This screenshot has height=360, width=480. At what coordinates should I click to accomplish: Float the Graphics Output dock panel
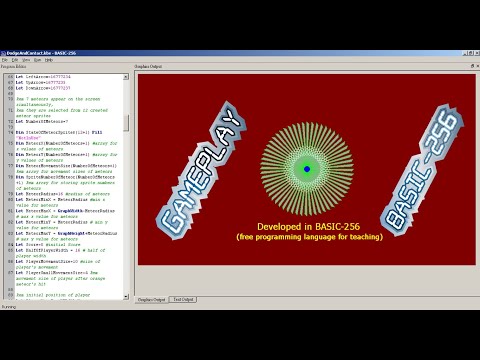click(472, 66)
